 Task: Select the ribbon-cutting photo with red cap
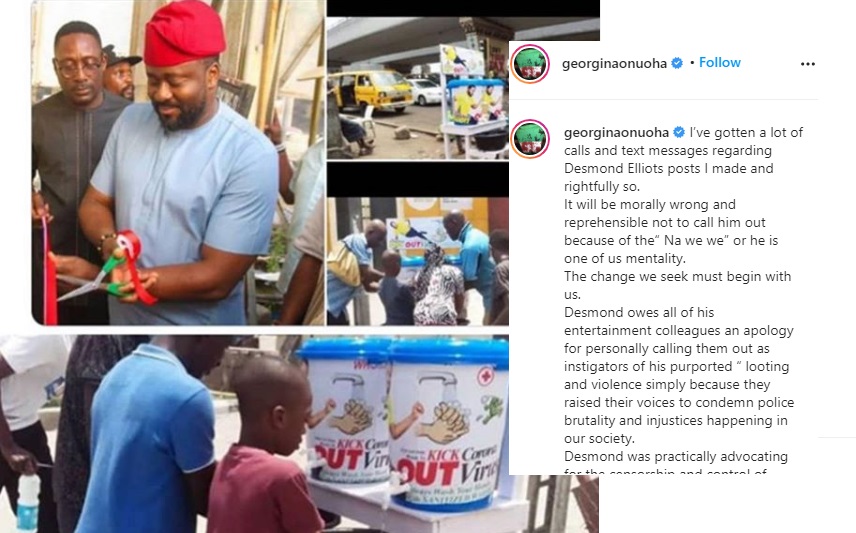[178, 163]
